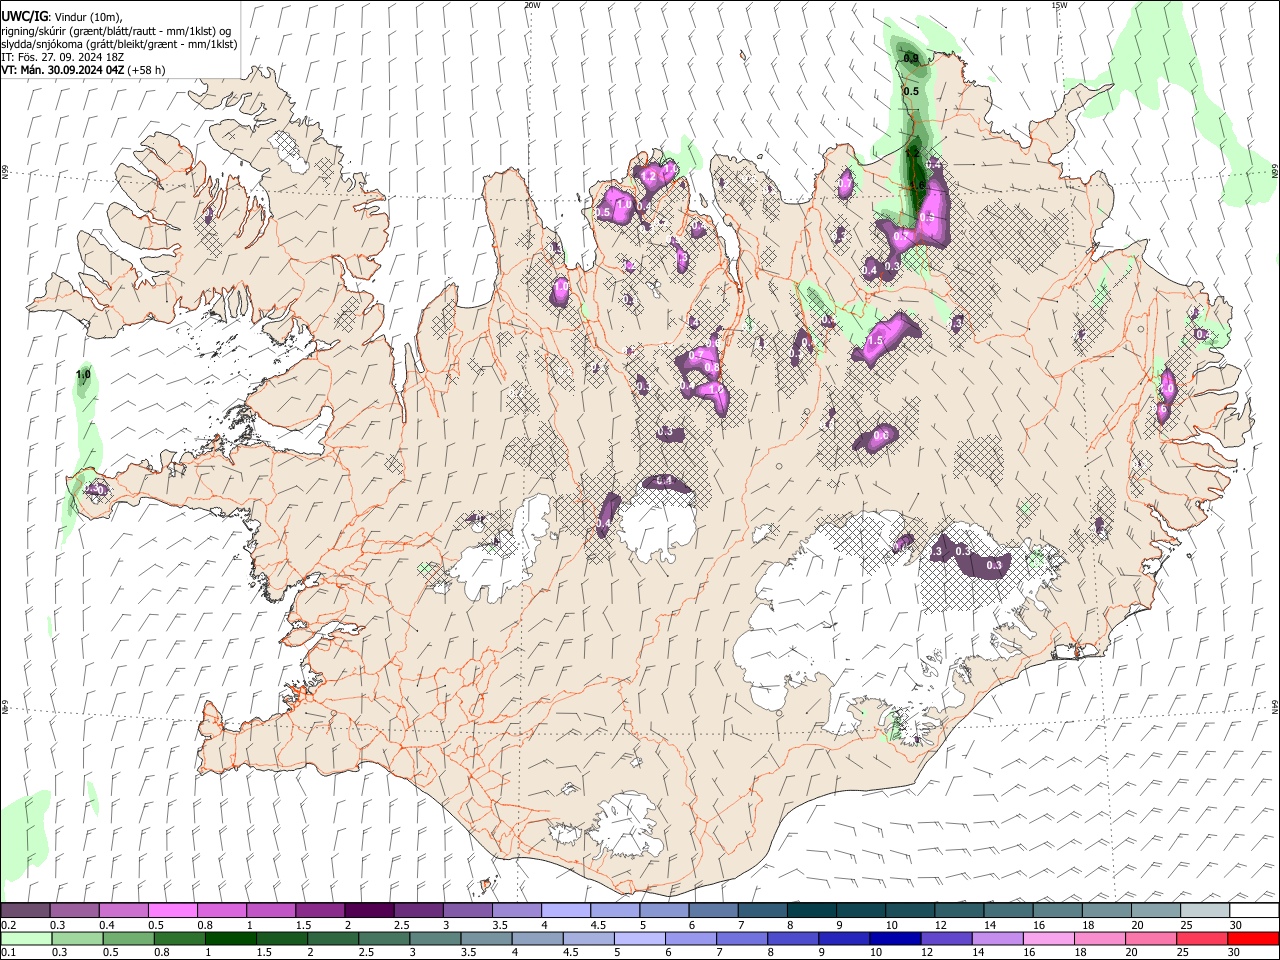Select the red rain swatch after the 30 label

[1252, 938]
